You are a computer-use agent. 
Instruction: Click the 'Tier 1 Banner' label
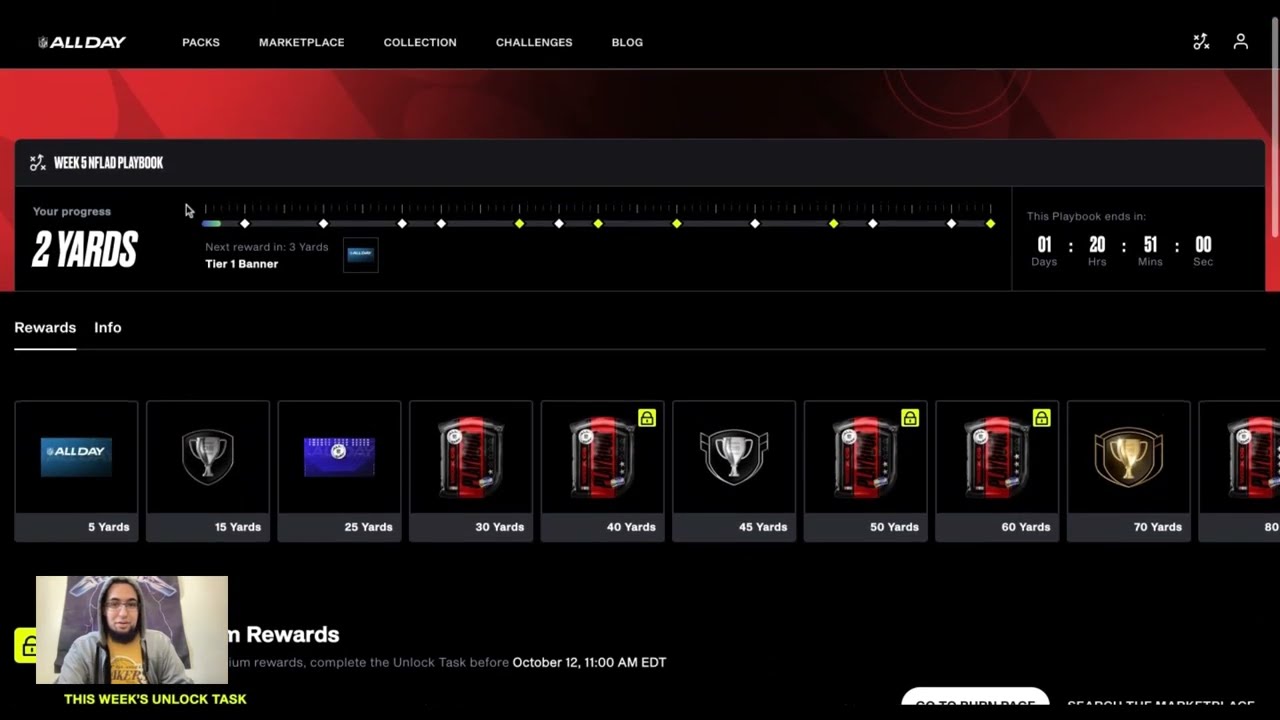(x=242, y=264)
